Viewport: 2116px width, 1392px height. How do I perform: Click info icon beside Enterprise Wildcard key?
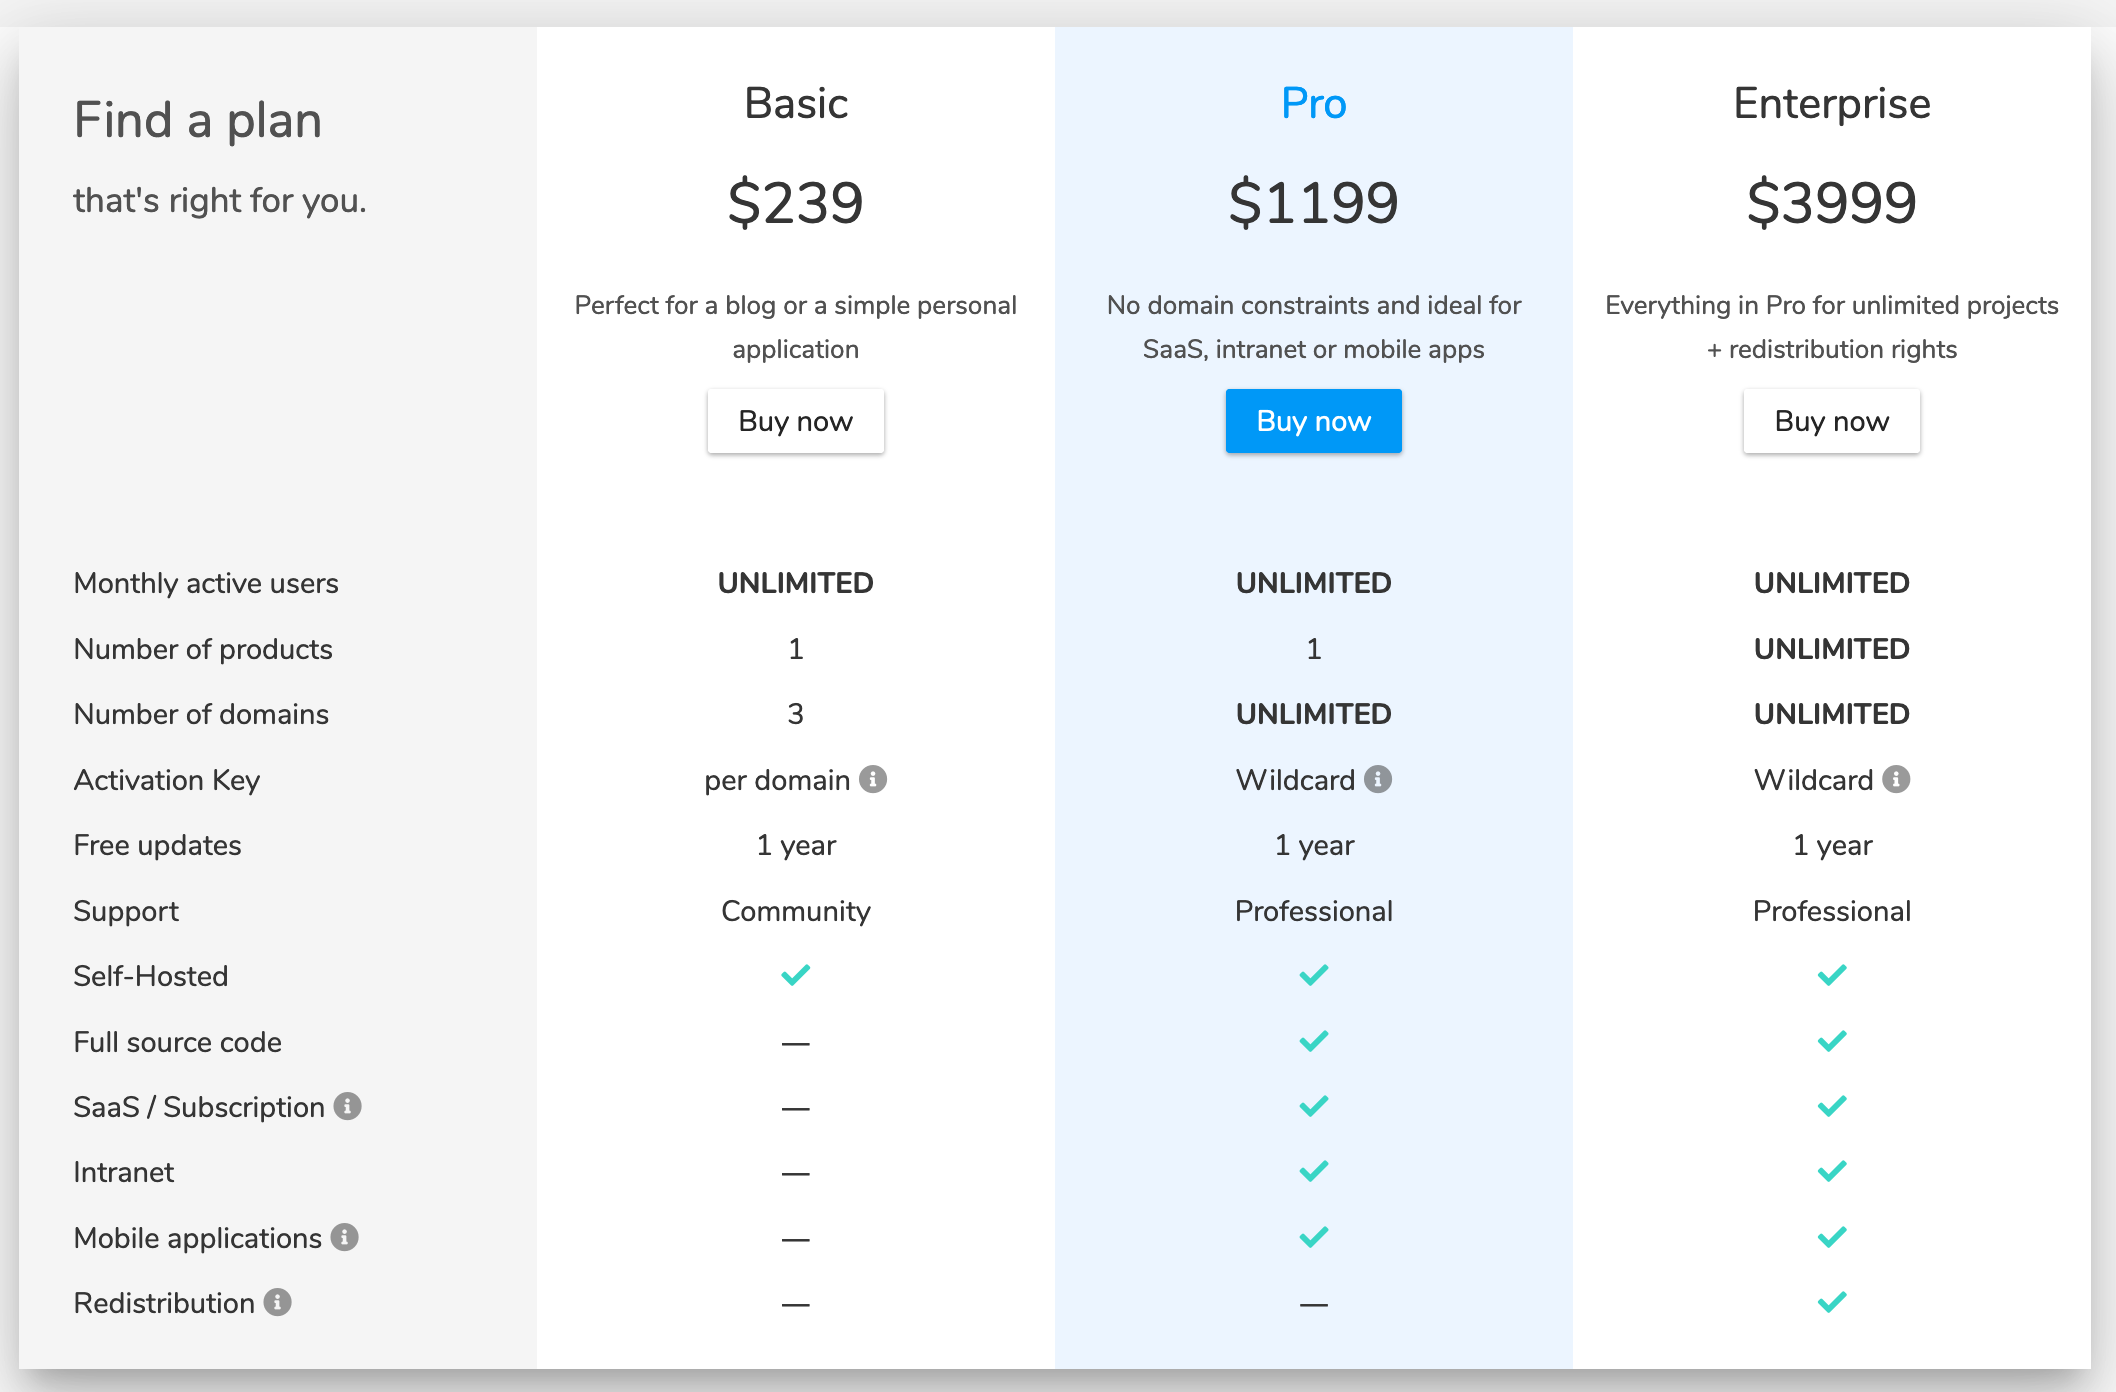coord(1896,779)
